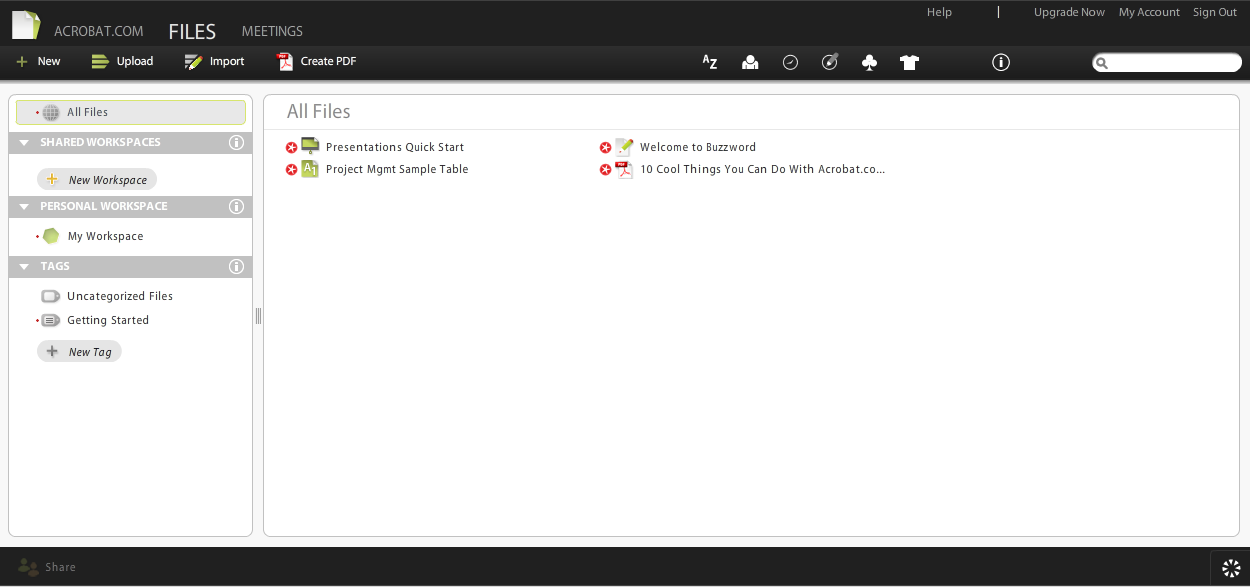Viewport: 1250px width, 587px height.
Task: Click the Upgrade Now link
Action: click(x=1069, y=12)
